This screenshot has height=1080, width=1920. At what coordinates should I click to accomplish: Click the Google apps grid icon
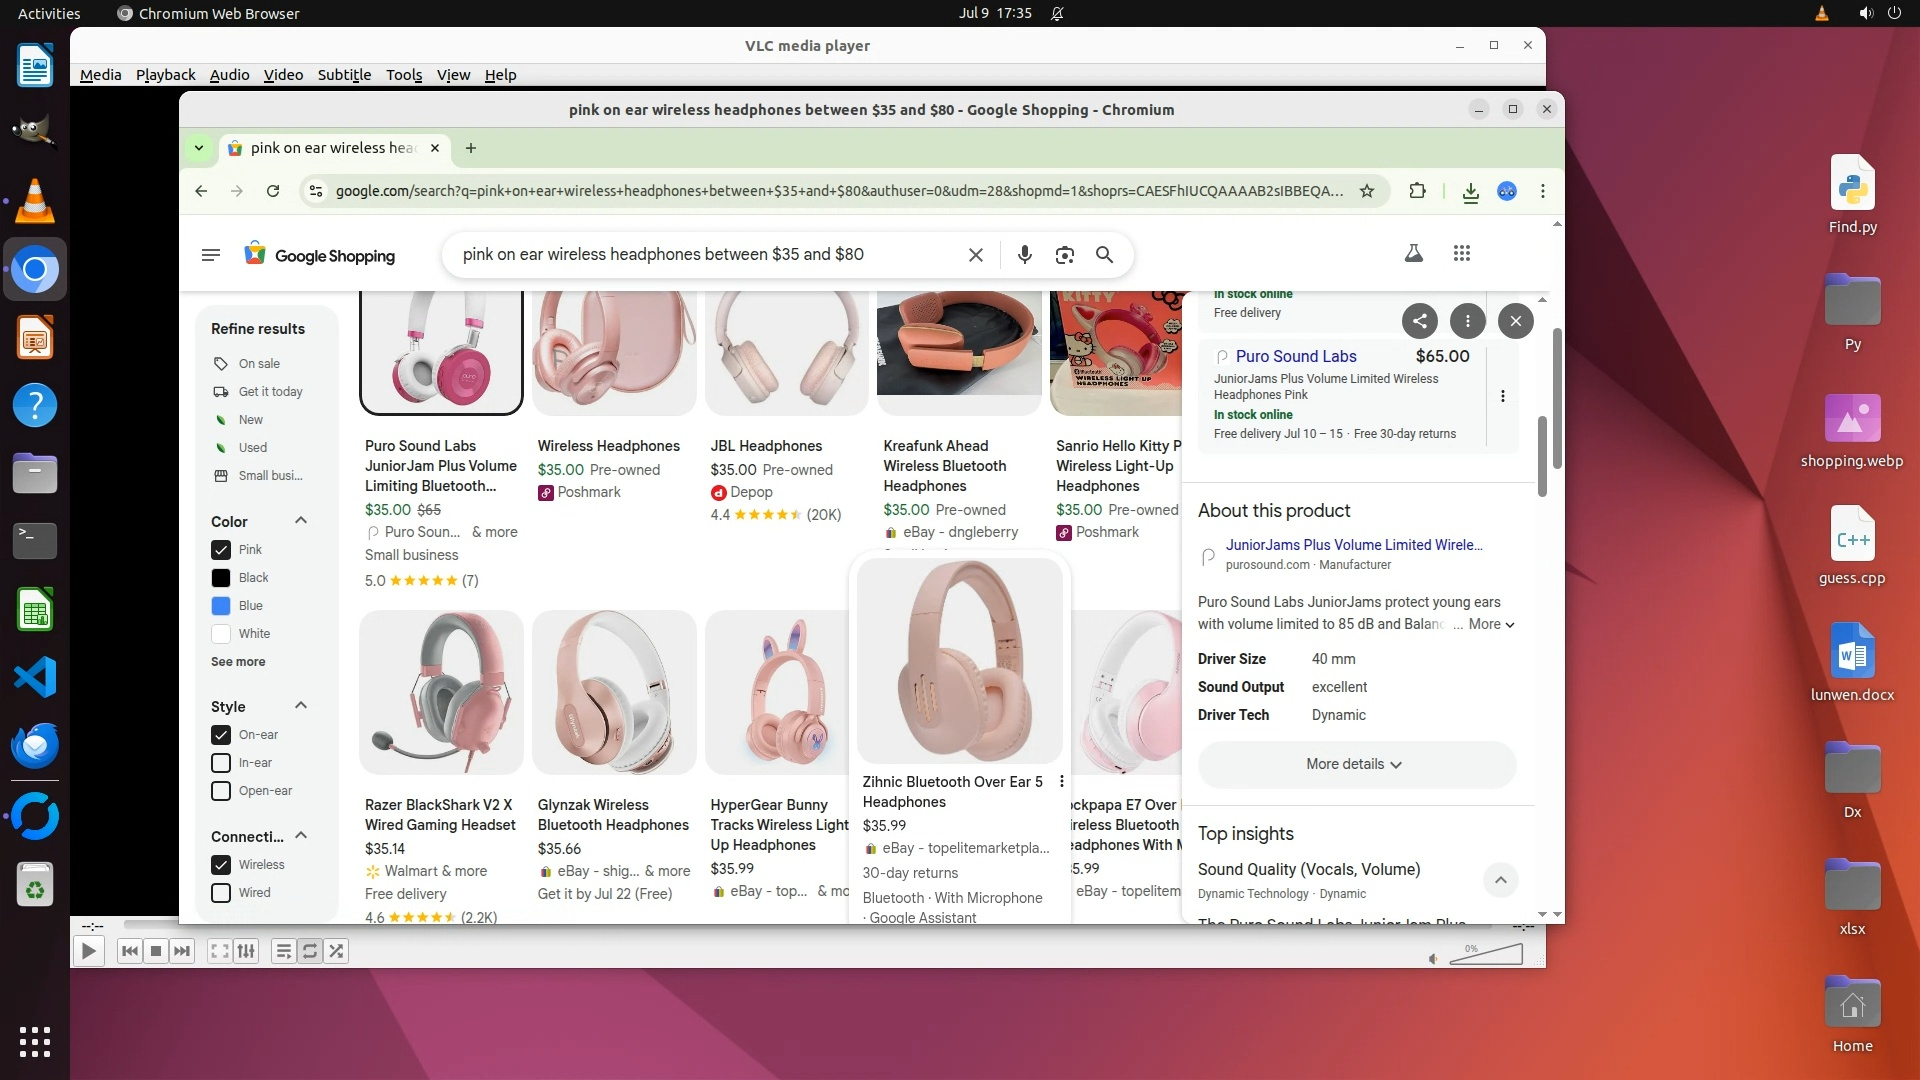click(1461, 254)
